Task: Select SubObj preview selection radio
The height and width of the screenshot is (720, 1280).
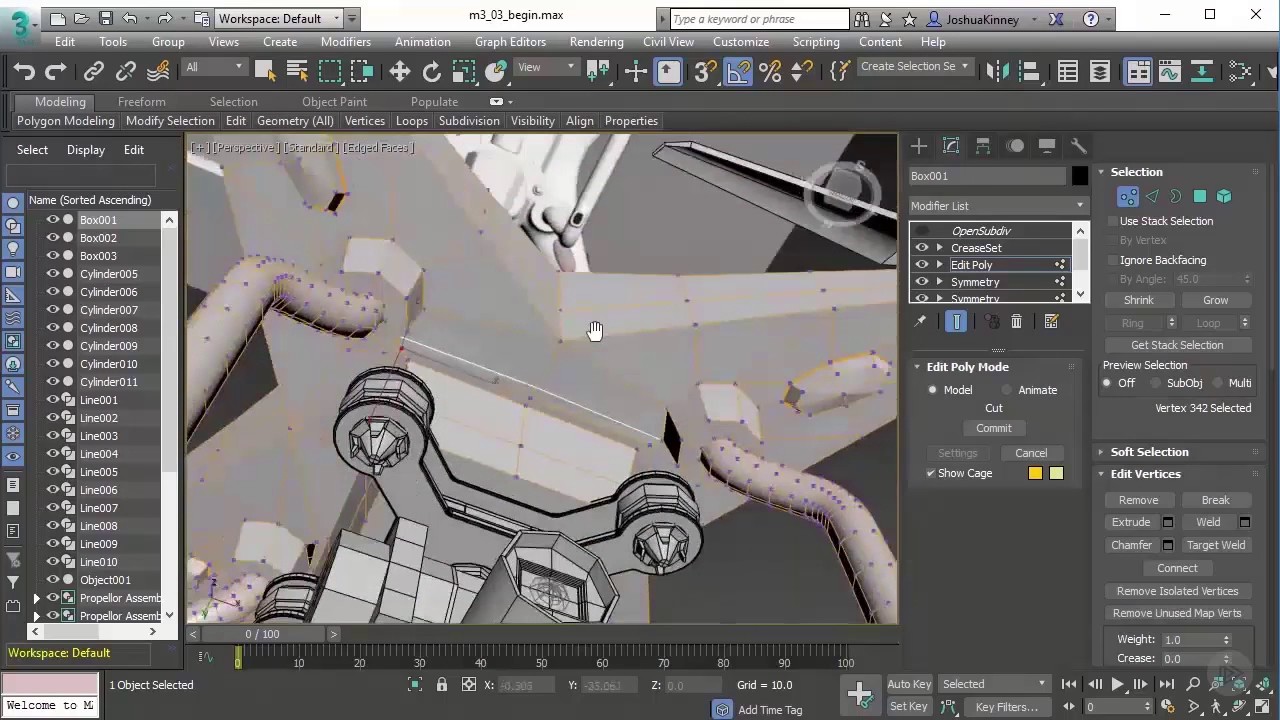Action: pos(1154,383)
